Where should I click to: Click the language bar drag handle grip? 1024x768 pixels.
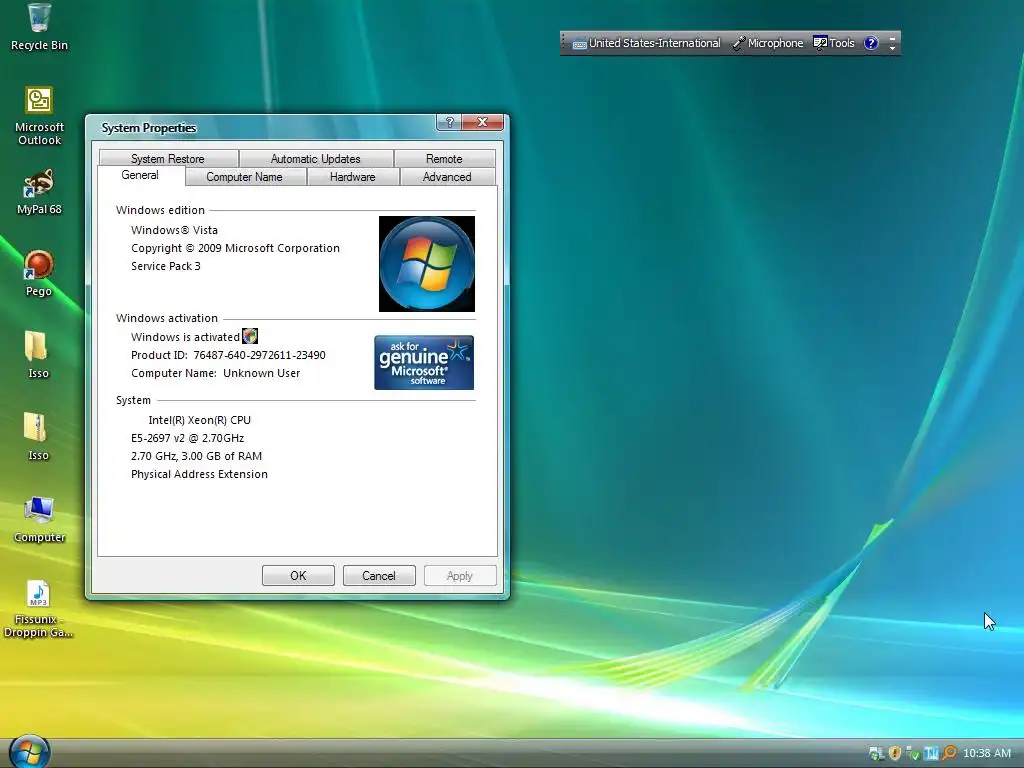[564, 43]
